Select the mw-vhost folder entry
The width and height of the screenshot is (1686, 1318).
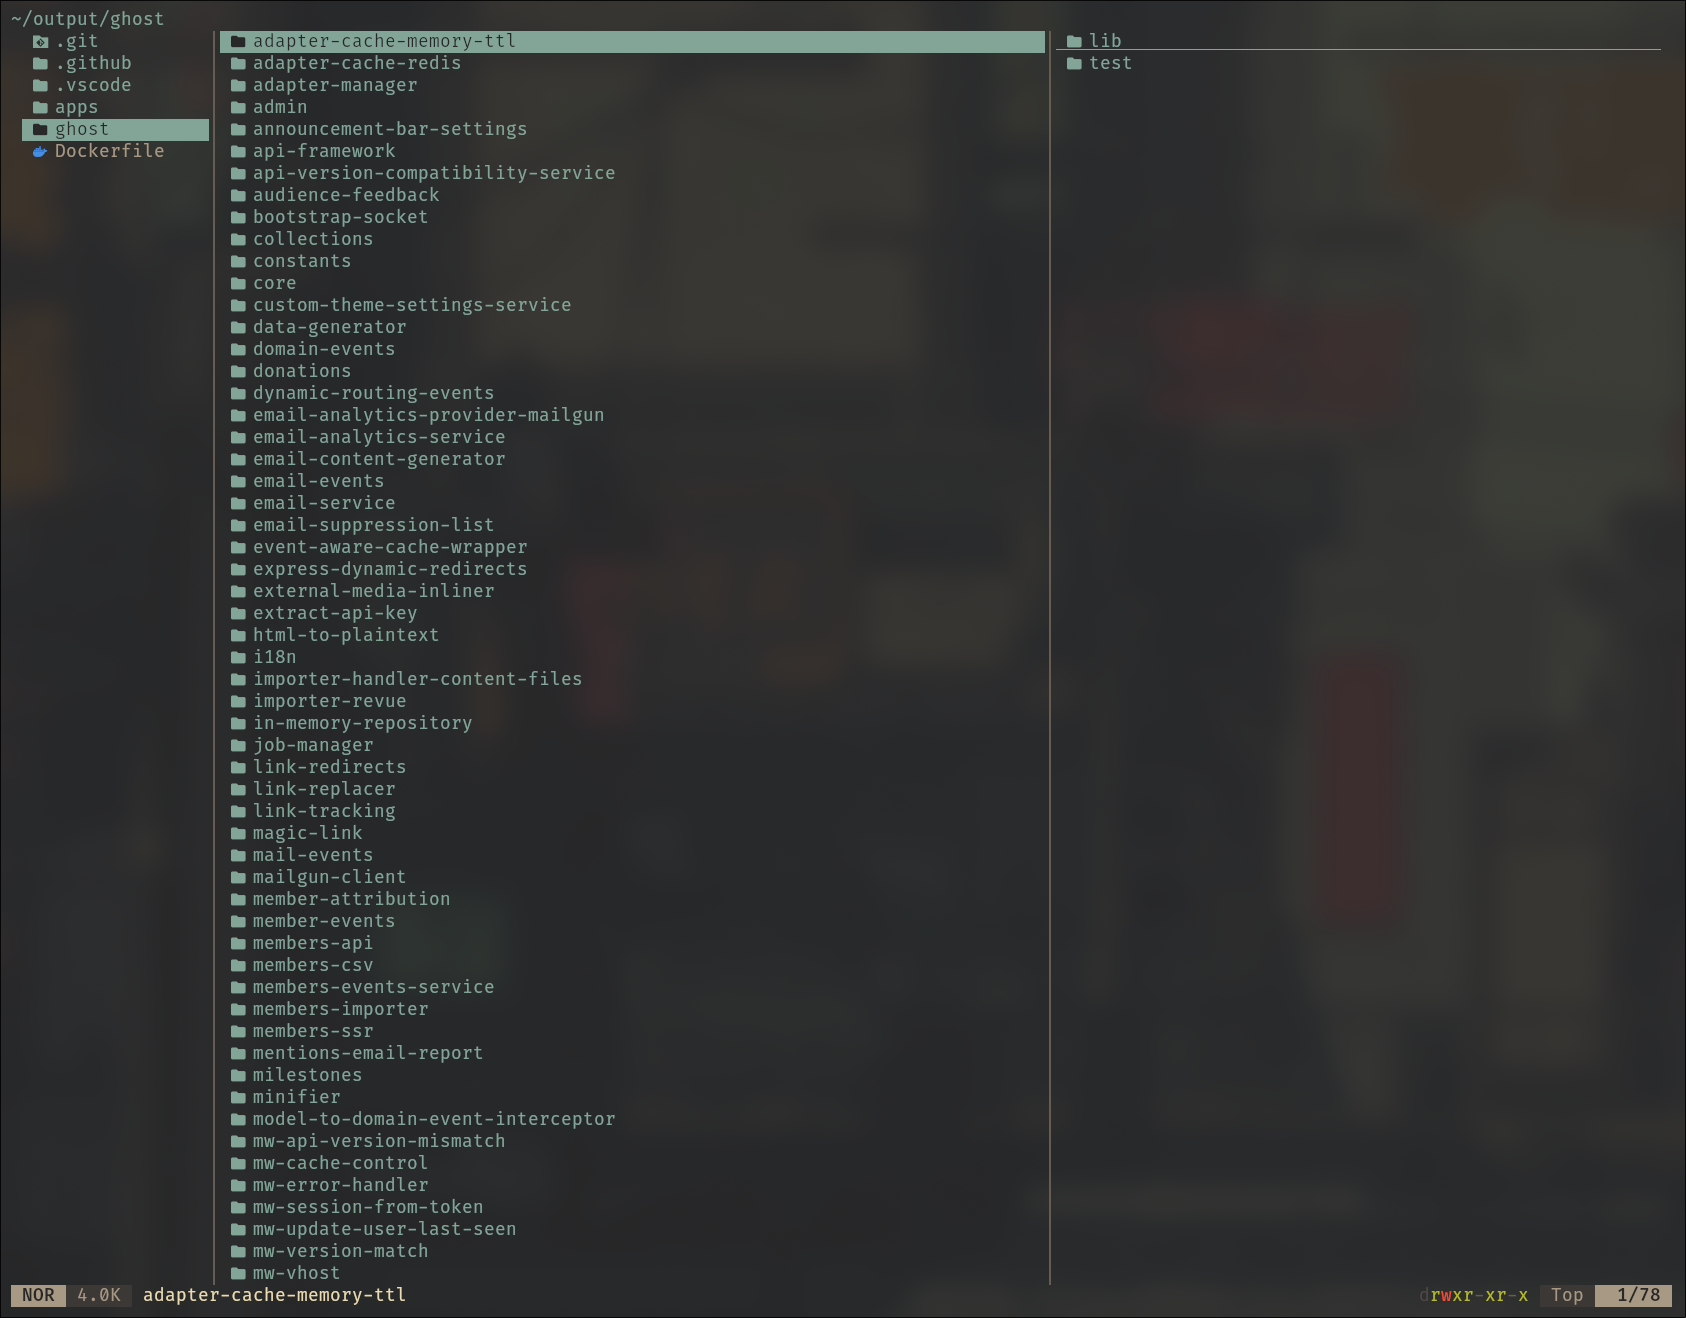[296, 1274]
